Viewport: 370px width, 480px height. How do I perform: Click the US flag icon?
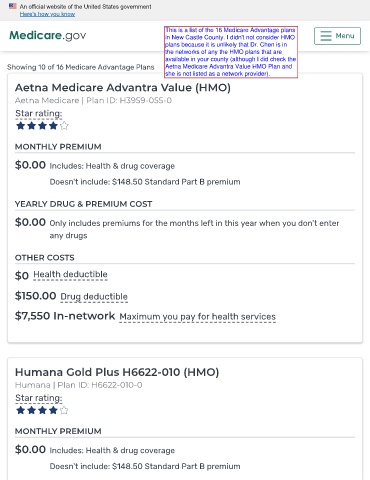13,6
